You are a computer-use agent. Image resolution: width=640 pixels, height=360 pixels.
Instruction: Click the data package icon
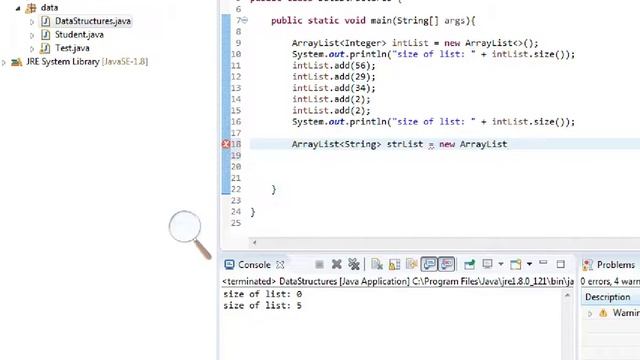point(31,8)
